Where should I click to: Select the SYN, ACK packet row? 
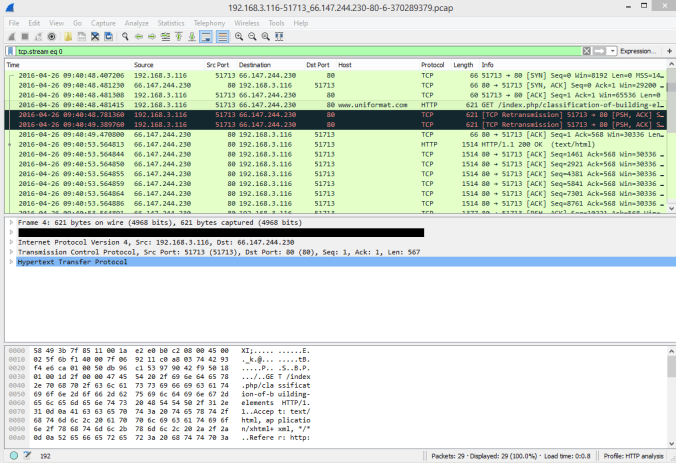(x=336, y=85)
